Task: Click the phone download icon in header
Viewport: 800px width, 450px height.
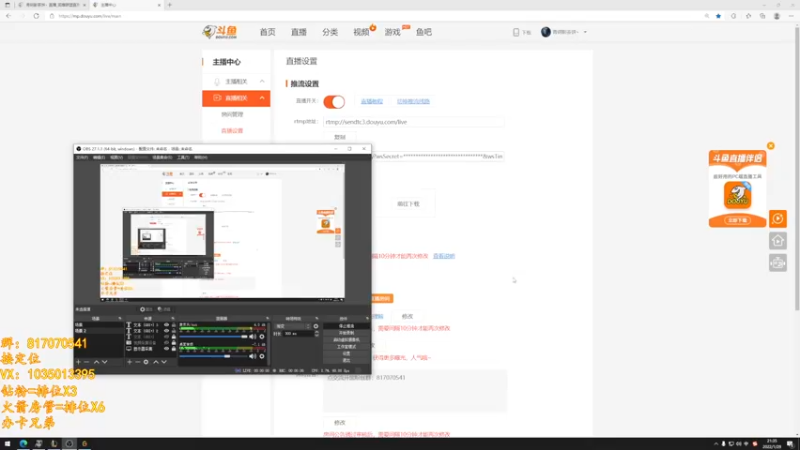Action: pos(516,32)
